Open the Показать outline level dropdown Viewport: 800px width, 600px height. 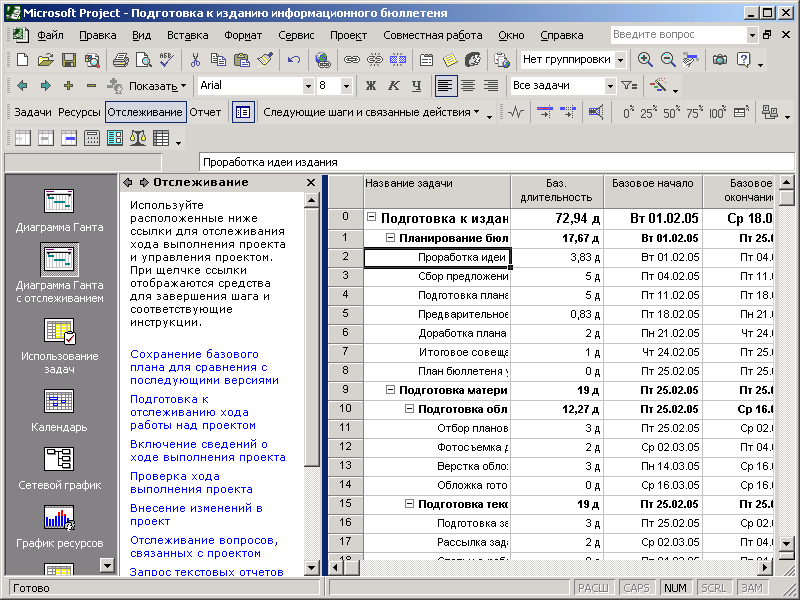(158, 86)
